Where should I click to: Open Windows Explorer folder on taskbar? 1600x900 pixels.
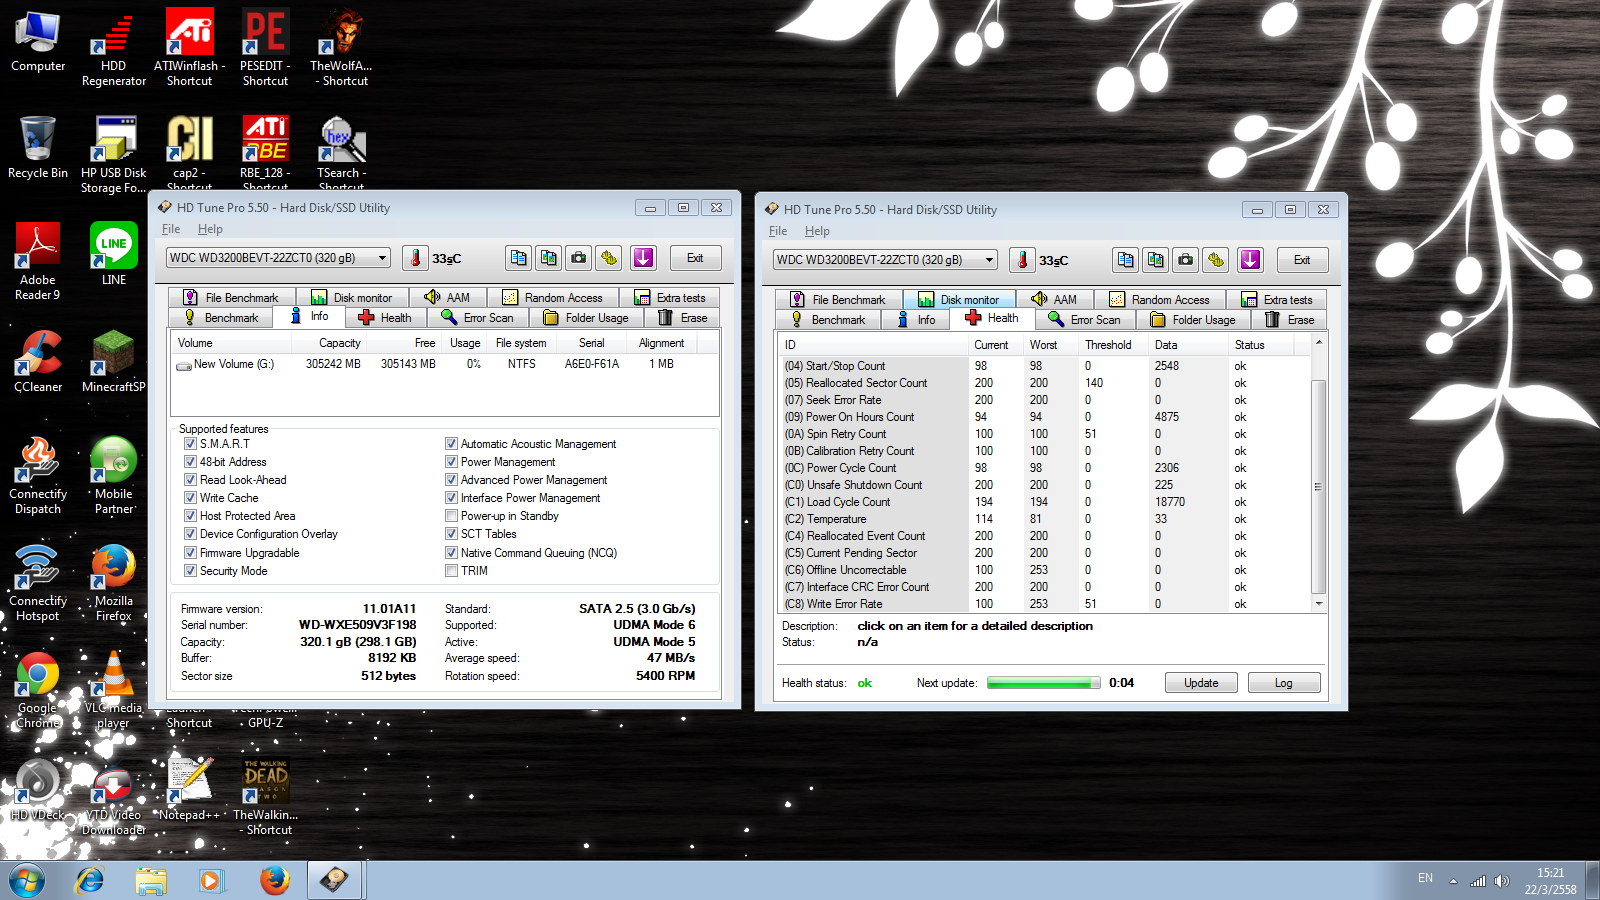pos(151,880)
